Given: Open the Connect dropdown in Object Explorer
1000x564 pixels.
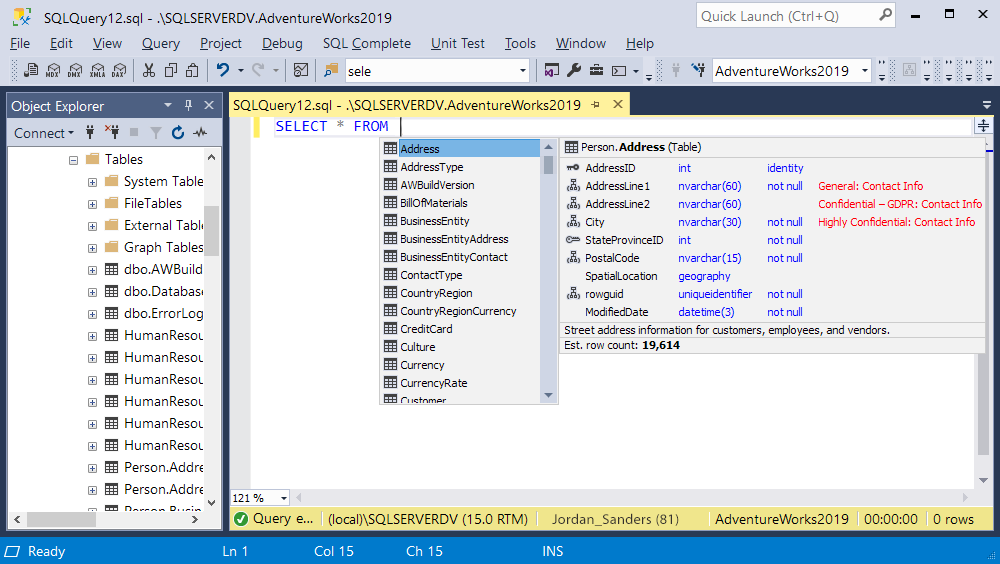Looking at the screenshot, I should 44,133.
